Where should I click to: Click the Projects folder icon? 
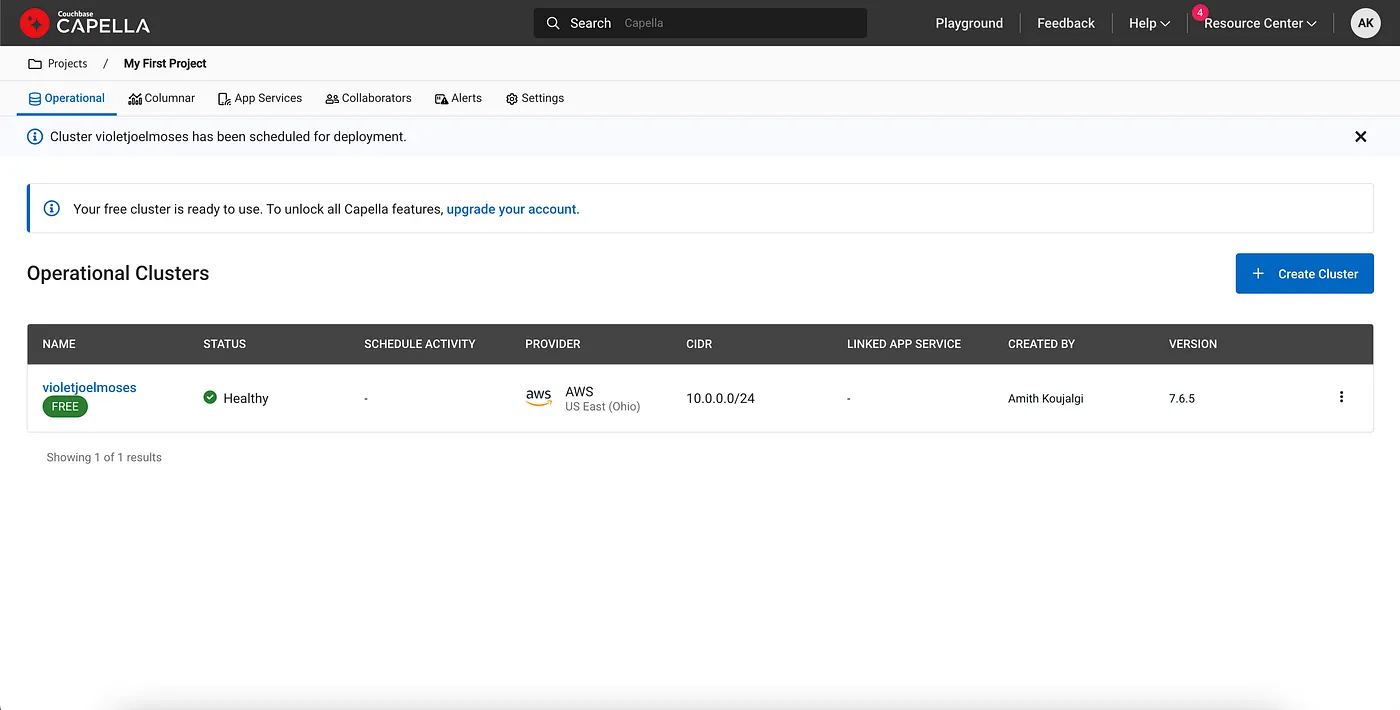pyautogui.click(x=35, y=63)
